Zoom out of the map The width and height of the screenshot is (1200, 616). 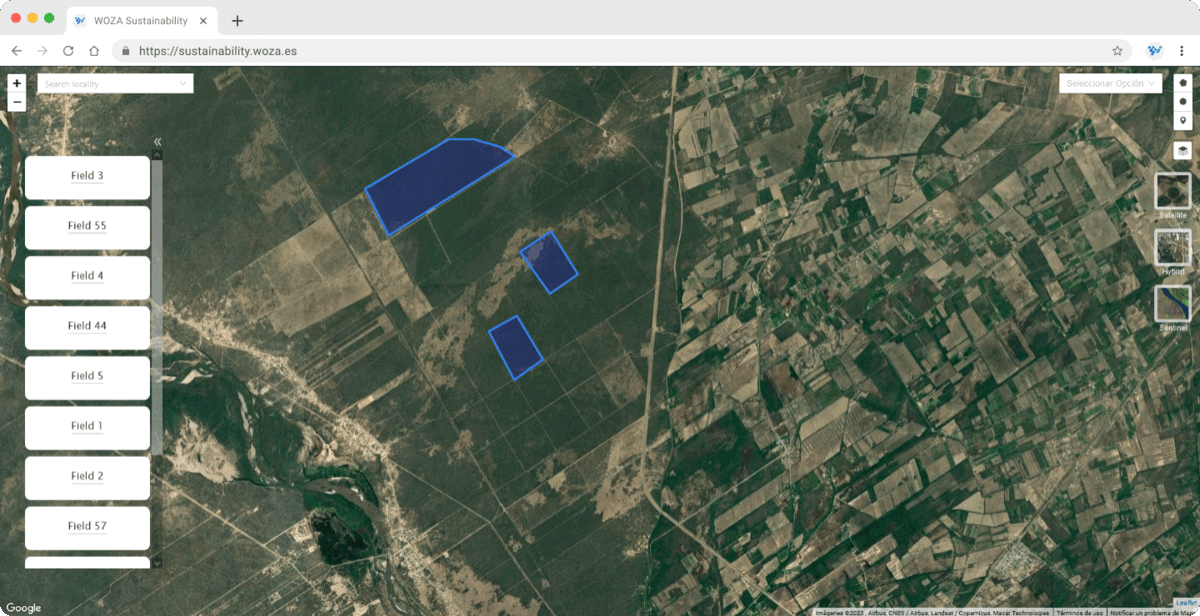17,102
